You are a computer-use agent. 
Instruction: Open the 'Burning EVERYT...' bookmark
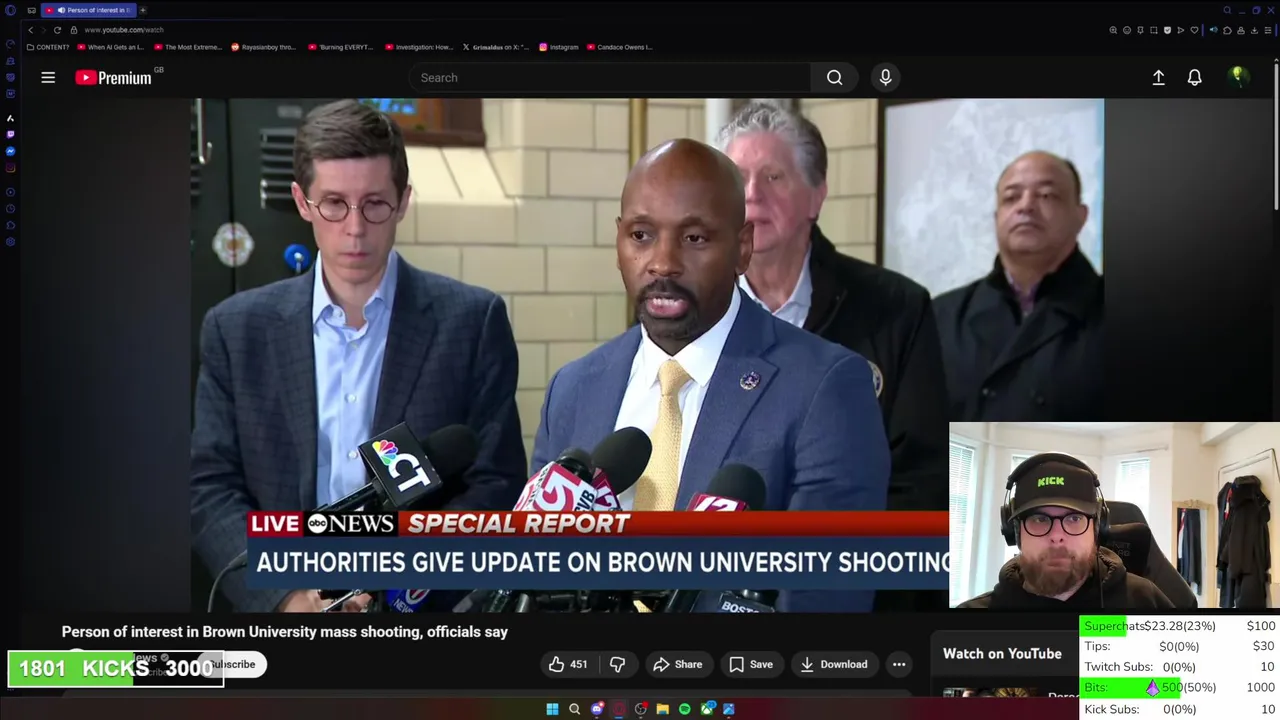[341, 47]
